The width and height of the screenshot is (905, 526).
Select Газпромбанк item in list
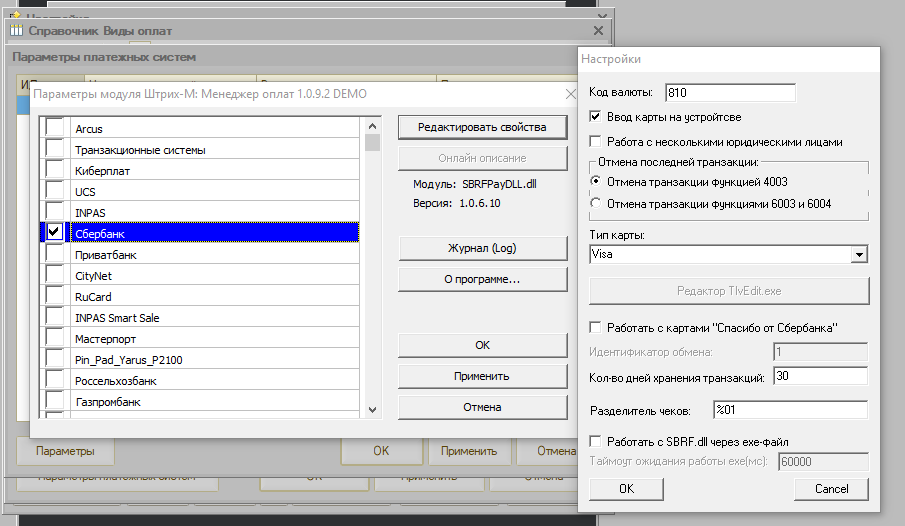tap(108, 402)
